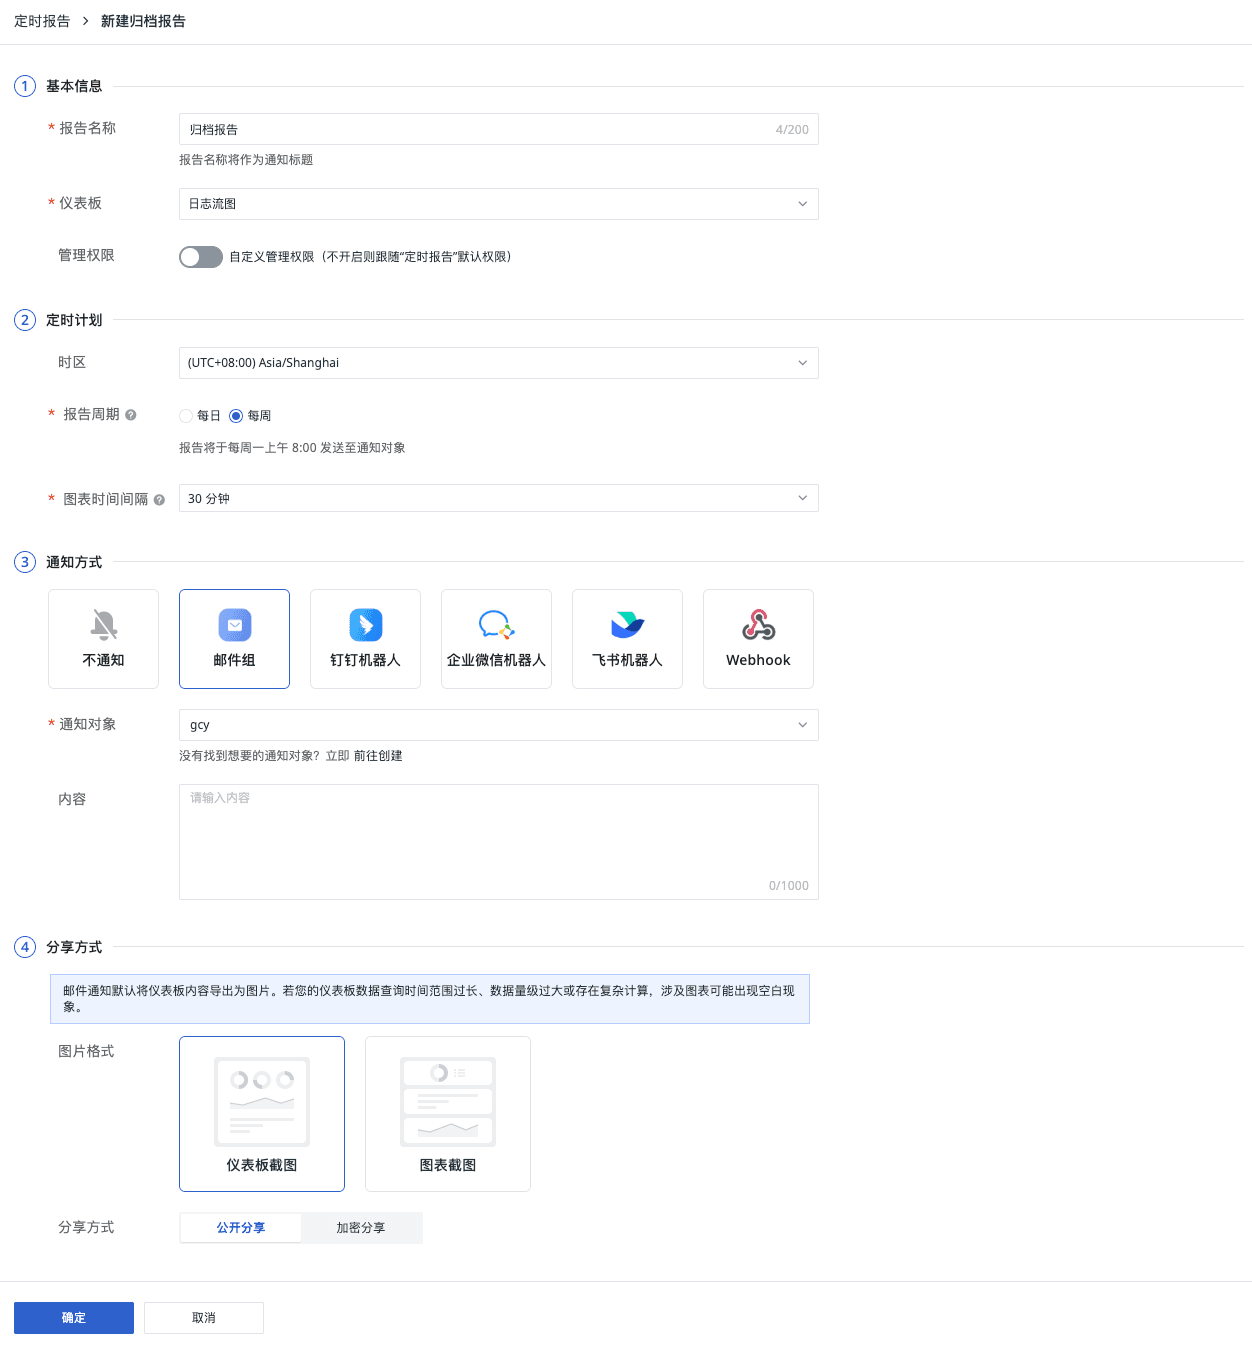Click the 确定 button

74,1318
